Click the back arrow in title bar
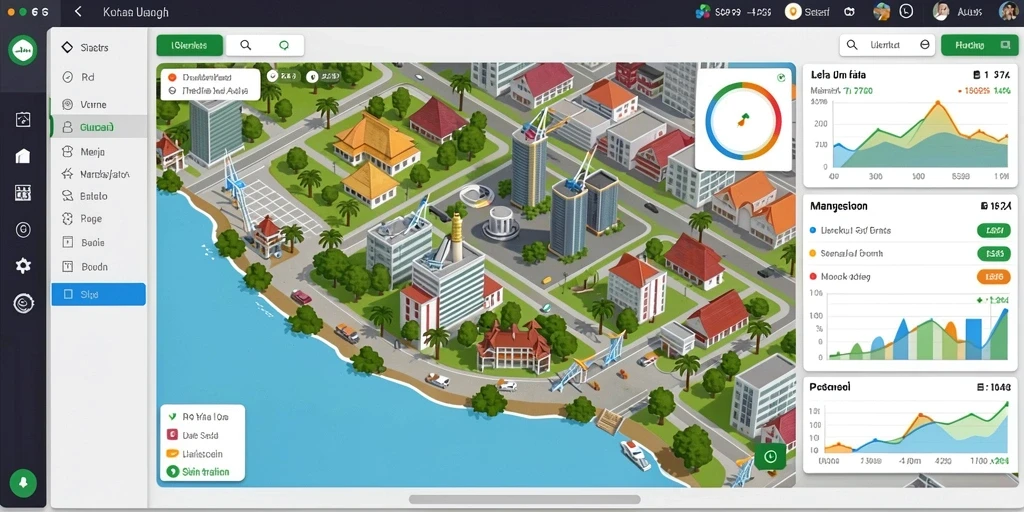The height and width of the screenshot is (512, 1024). (x=78, y=12)
